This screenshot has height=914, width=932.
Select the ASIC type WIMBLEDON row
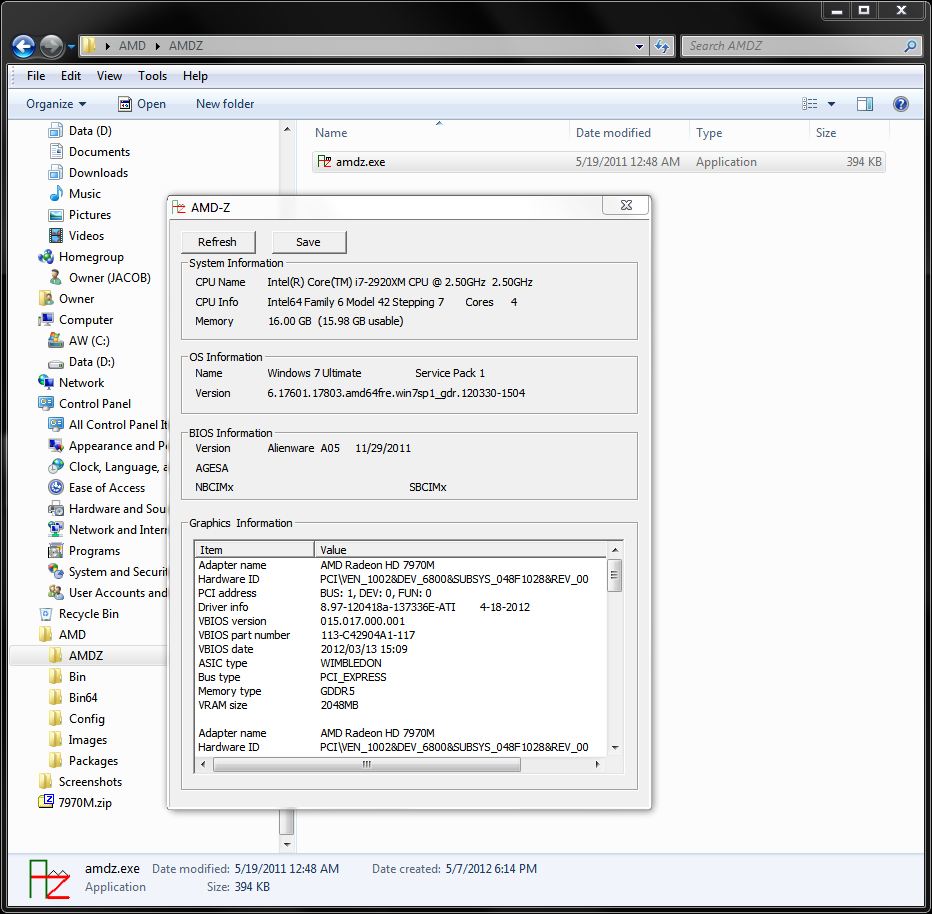pyautogui.click(x=401, y=663)
